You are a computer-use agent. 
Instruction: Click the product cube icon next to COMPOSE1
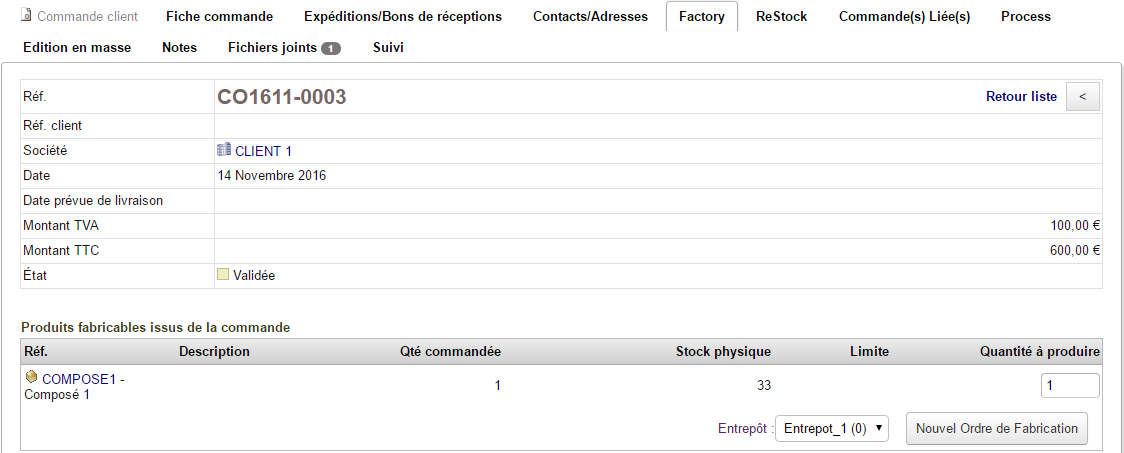click(31, 377)
